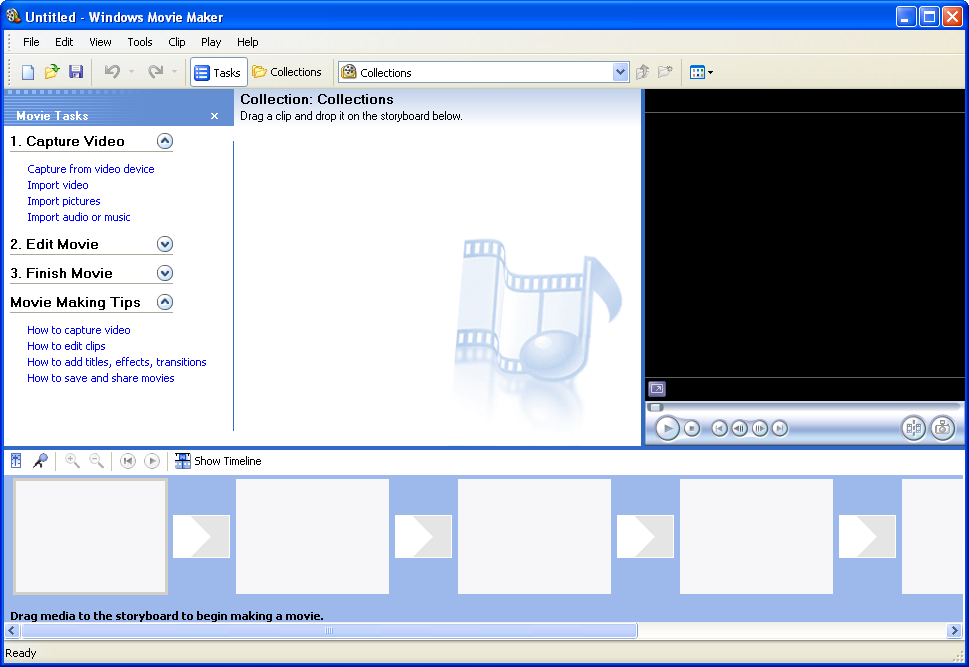The image size is (969, 667).
Task: Open the View menu
Action: click(x=100, y=42)
